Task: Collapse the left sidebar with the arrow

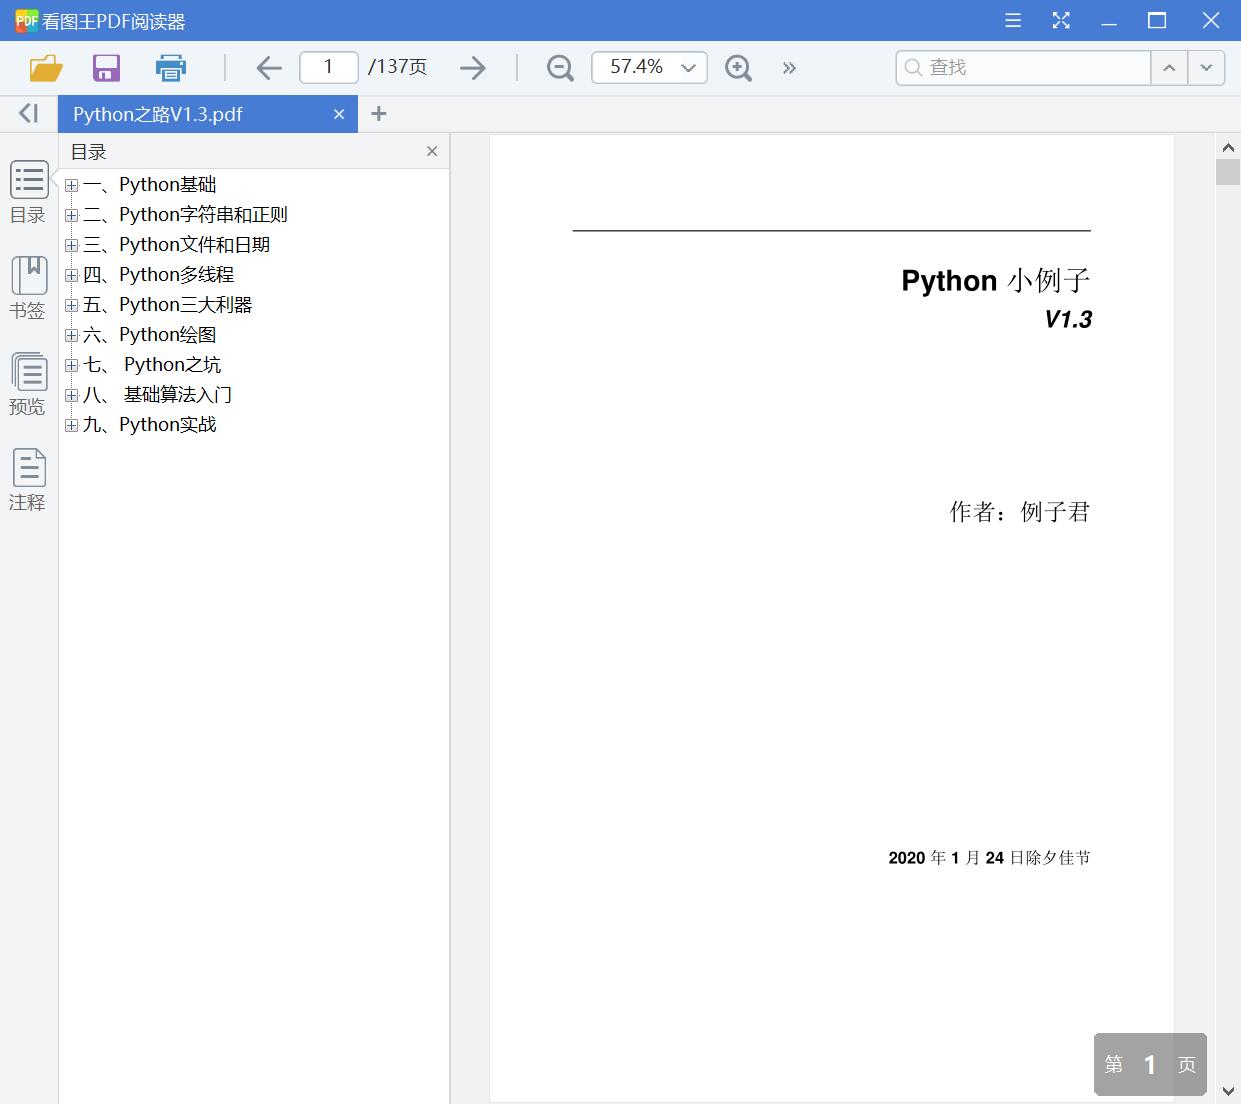Action: (27, 113)
